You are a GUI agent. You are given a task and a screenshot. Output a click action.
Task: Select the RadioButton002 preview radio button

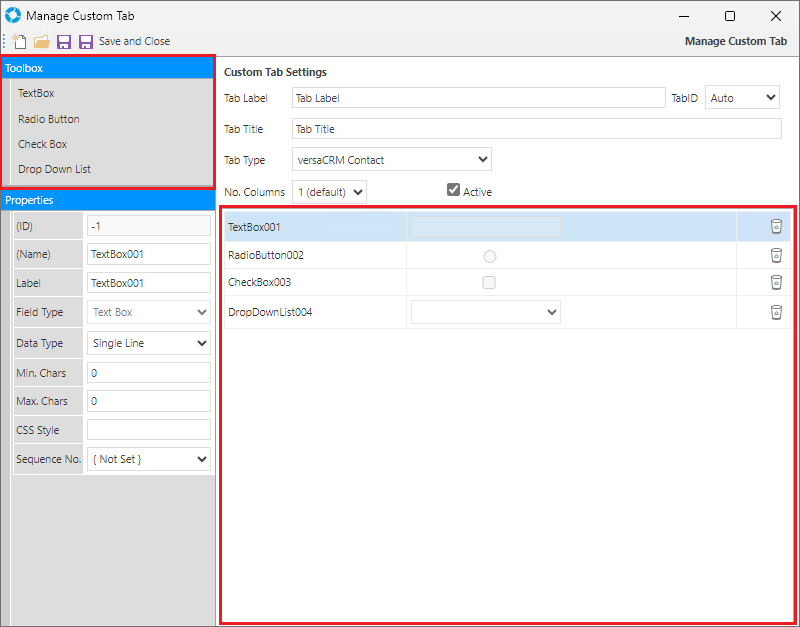click(x=489, y=256)
